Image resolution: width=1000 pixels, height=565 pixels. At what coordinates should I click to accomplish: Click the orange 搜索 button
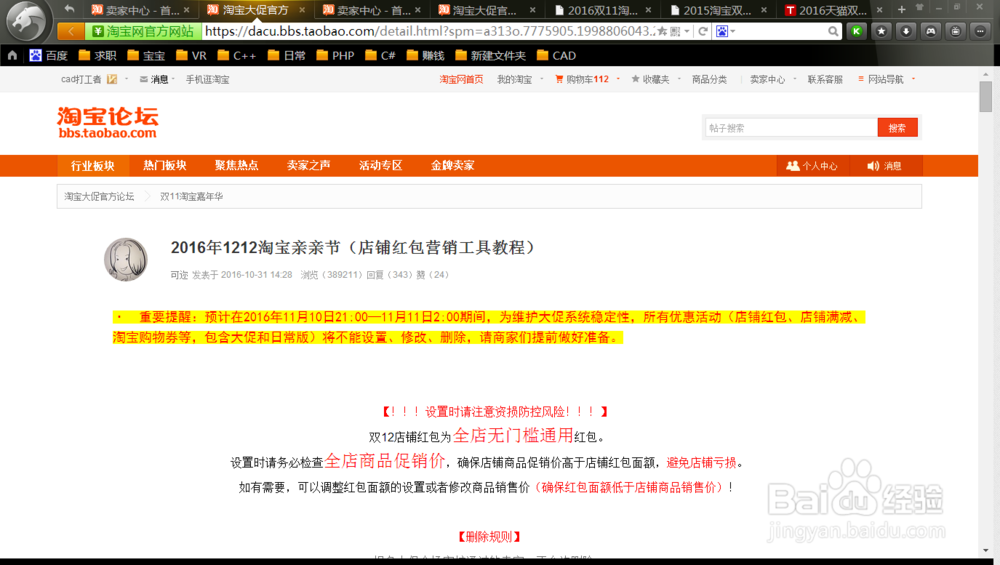[897, 128]
